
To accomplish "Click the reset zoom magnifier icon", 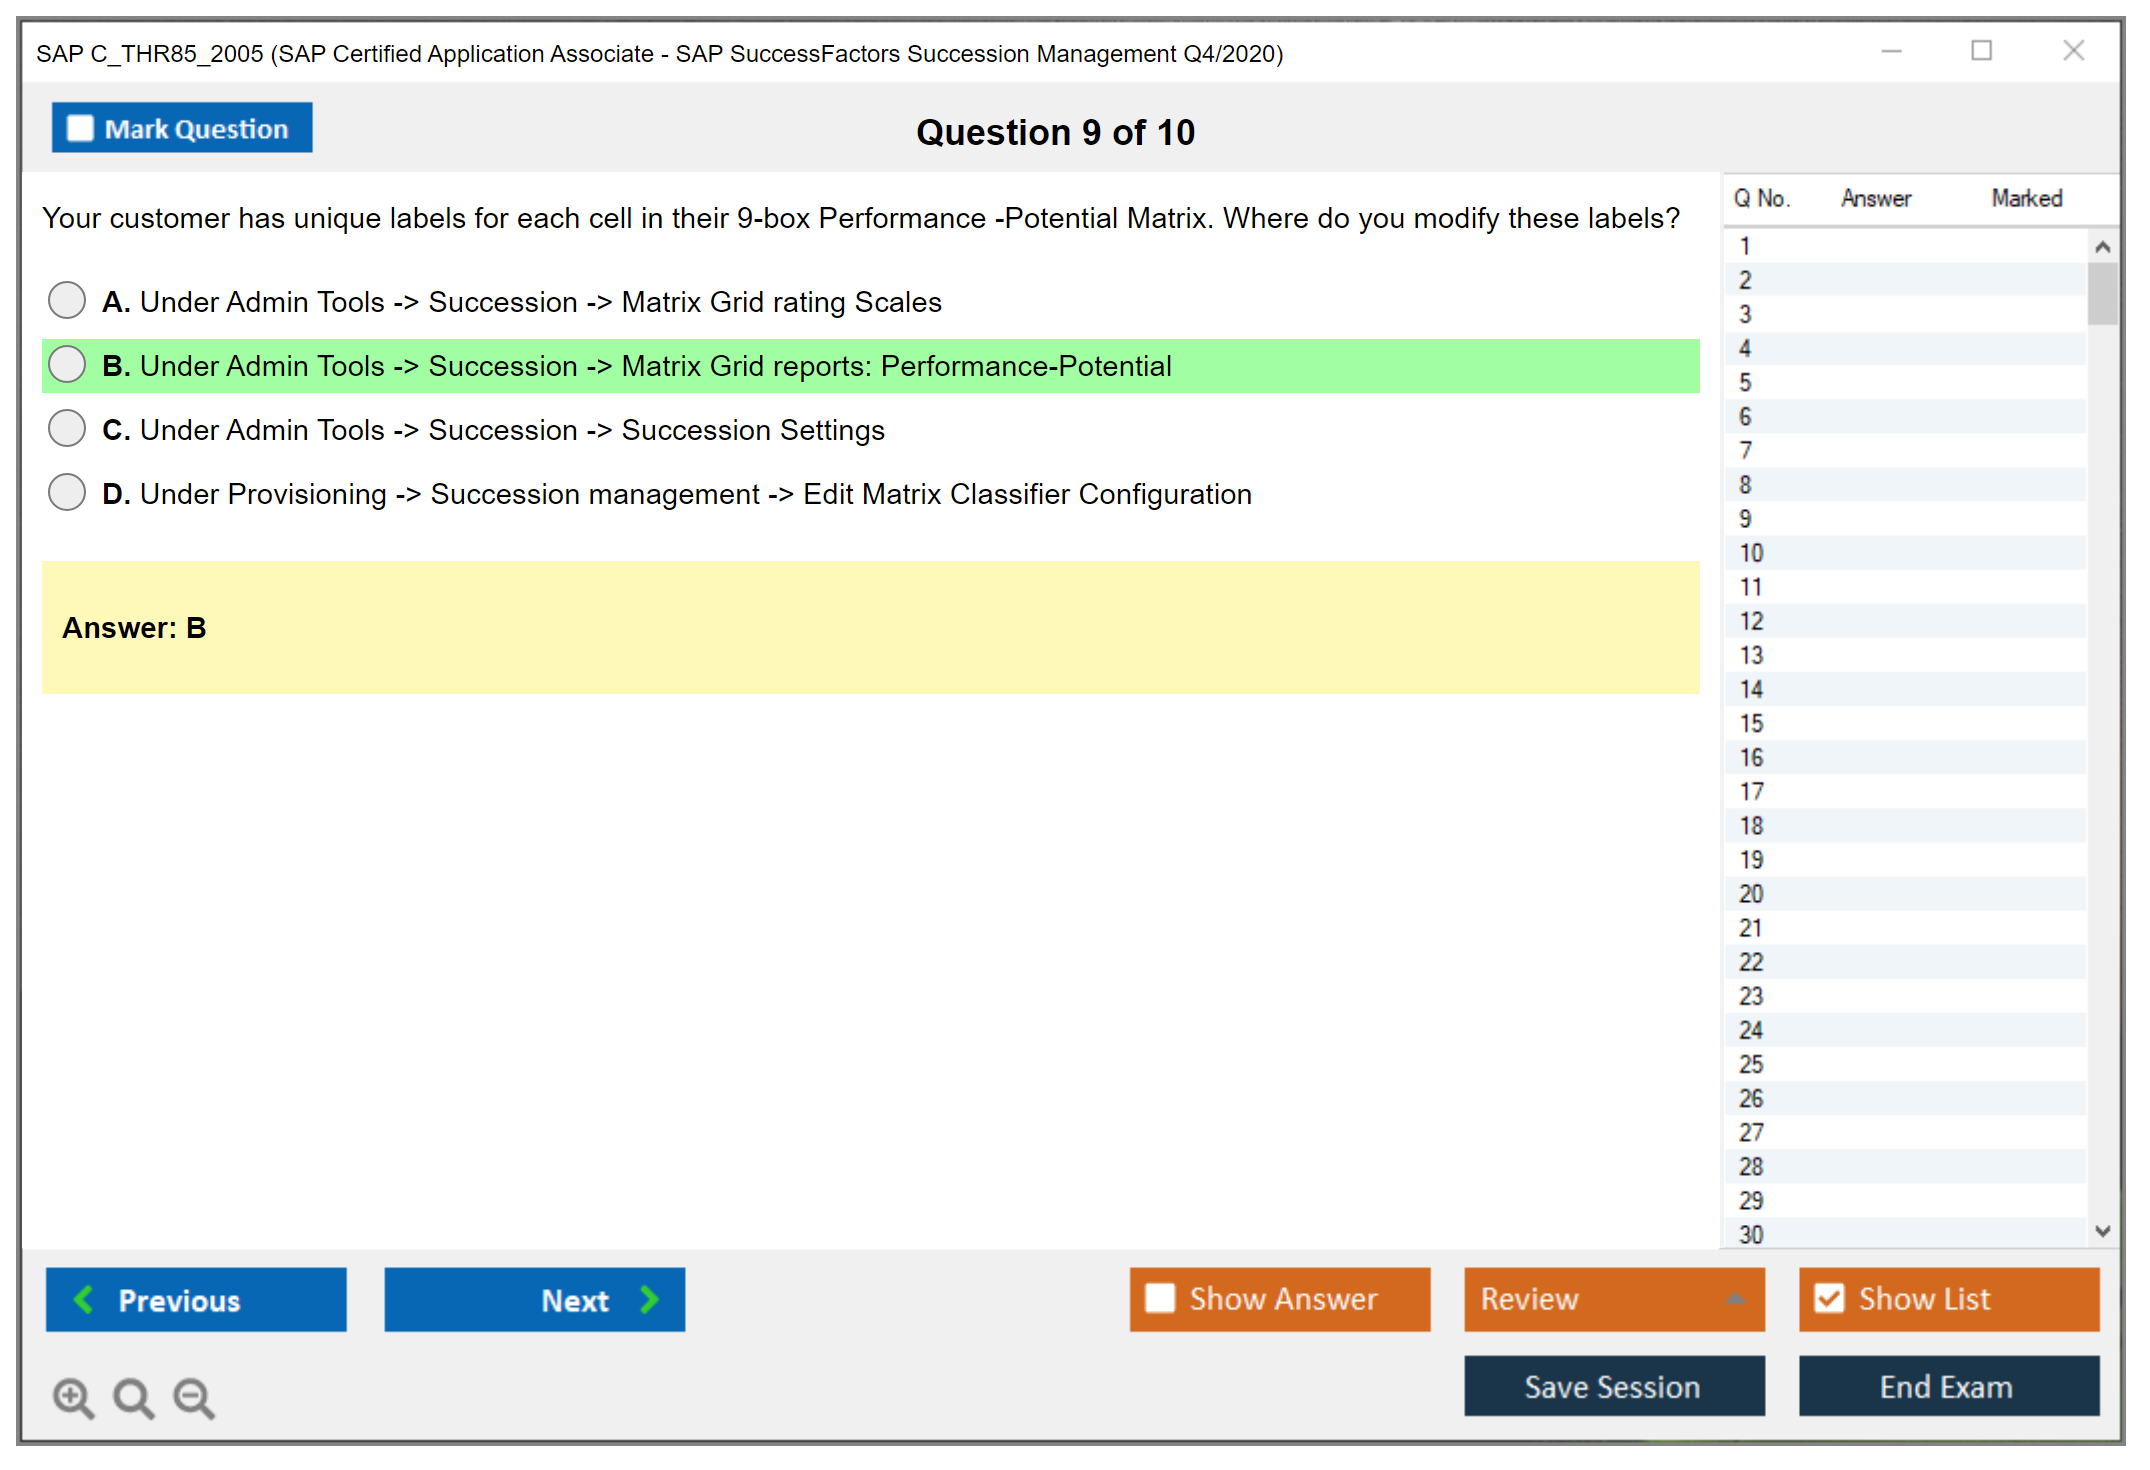I will pos(132,1397).
